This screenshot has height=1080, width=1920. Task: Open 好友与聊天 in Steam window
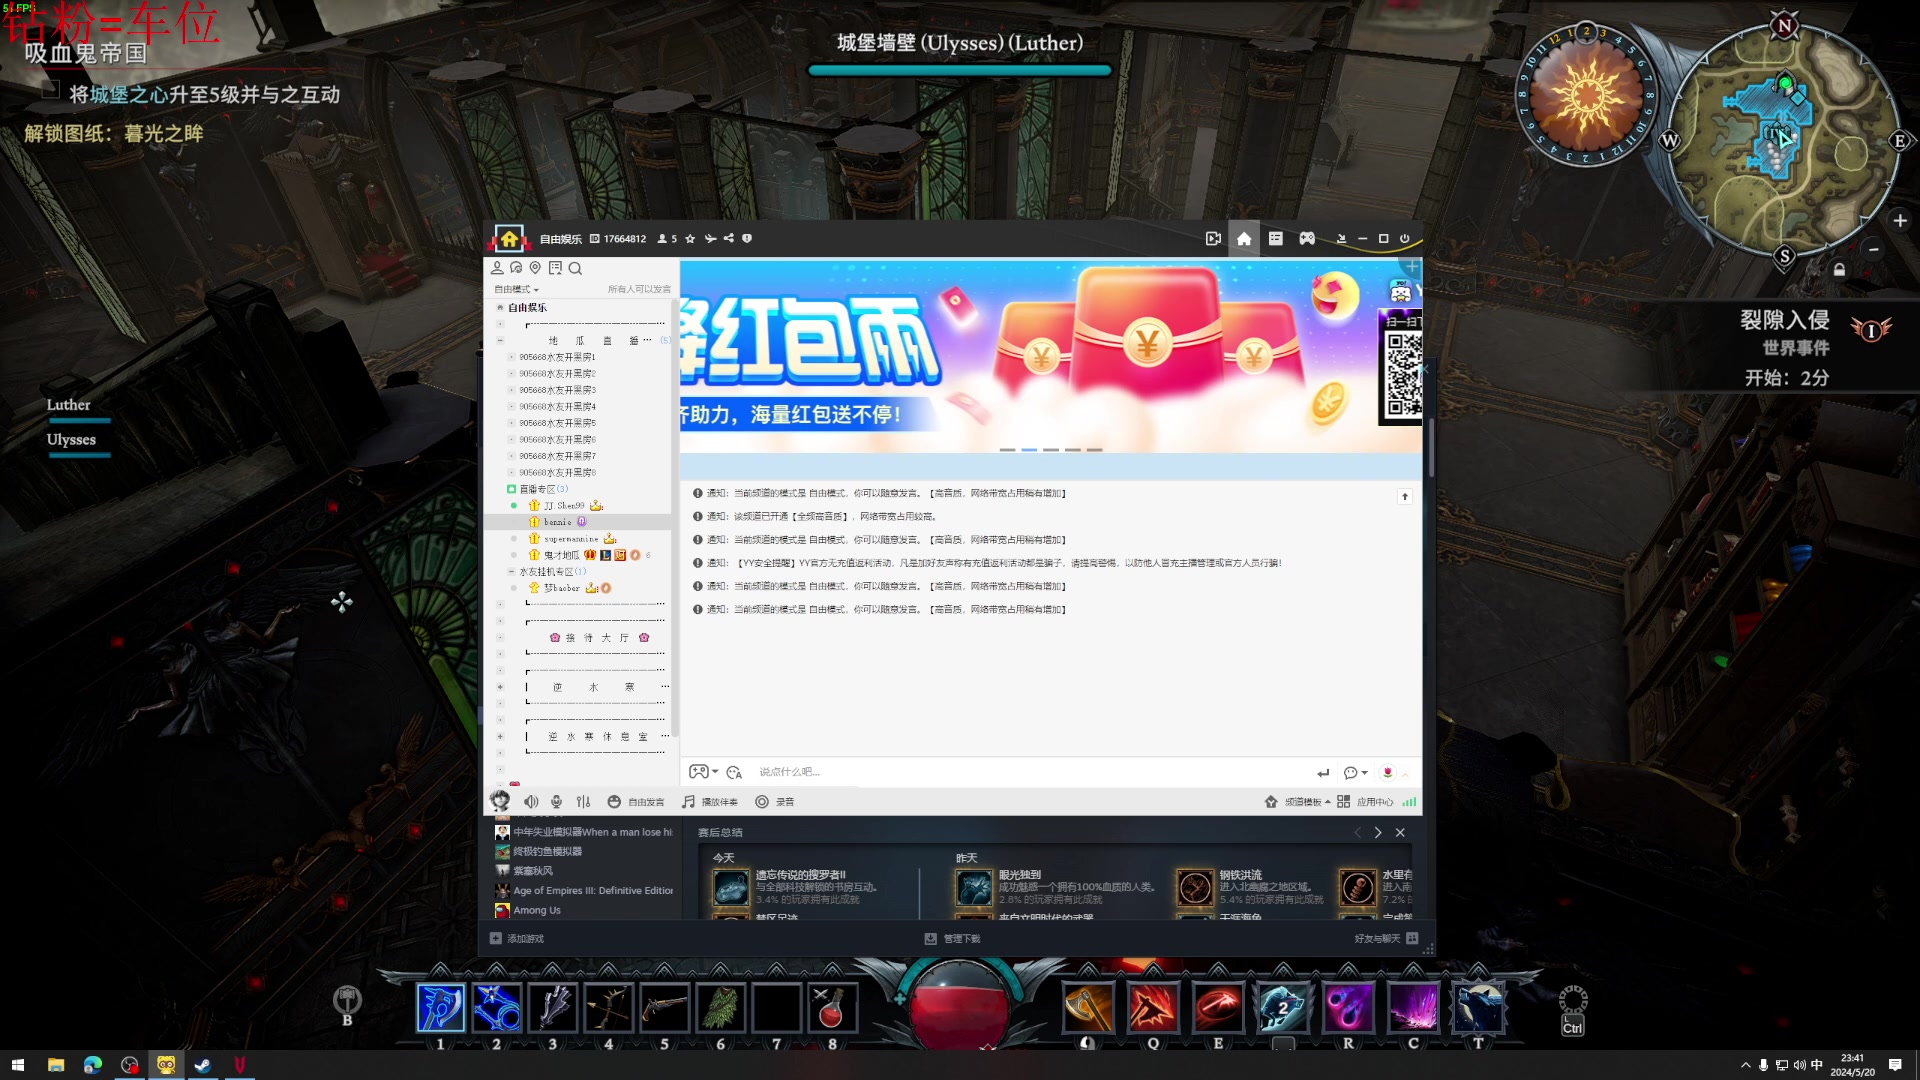click(1386, 939)
